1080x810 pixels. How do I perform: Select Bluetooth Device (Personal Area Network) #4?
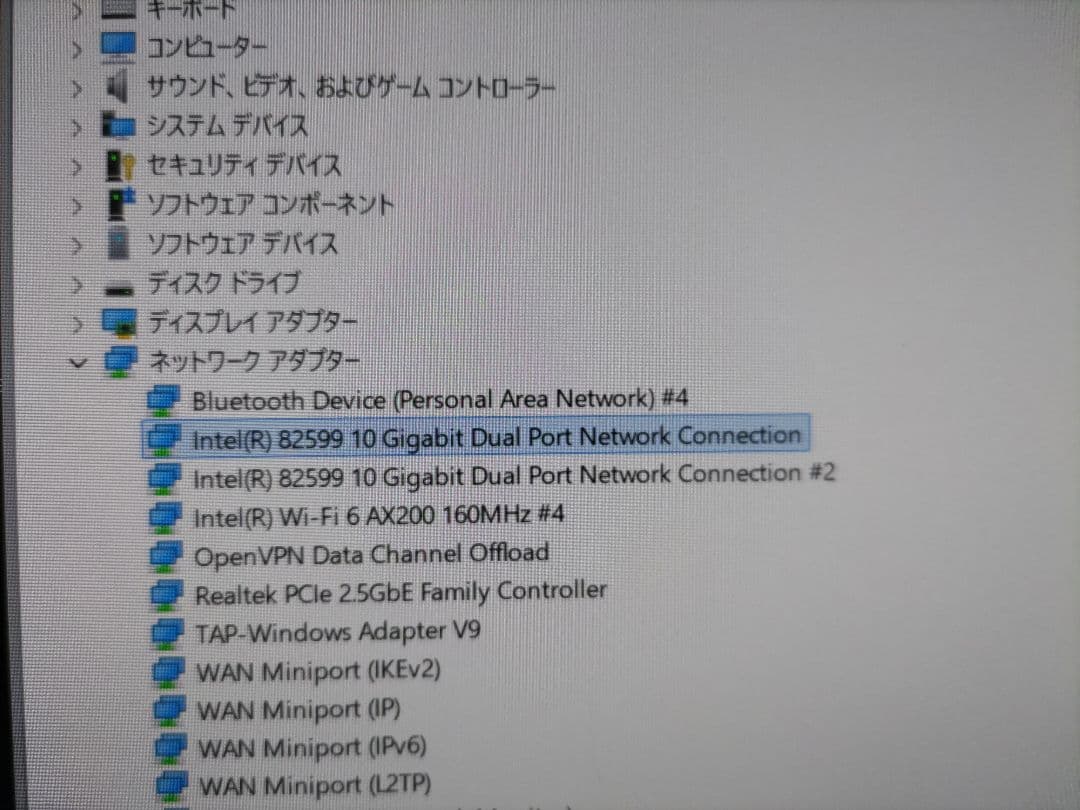click(x=440, y=400)
